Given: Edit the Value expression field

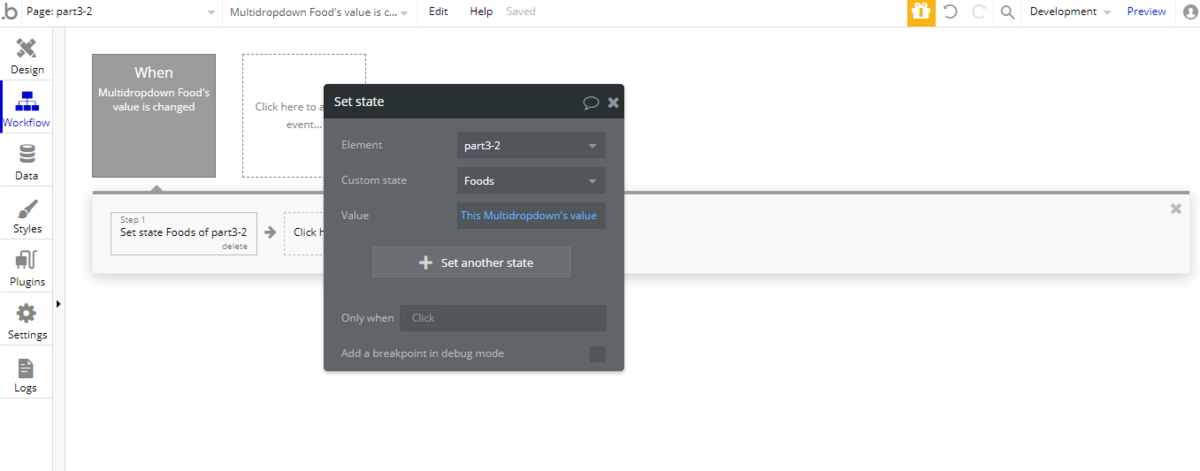Looking at the screenshot, I should [x=531, y=215].
